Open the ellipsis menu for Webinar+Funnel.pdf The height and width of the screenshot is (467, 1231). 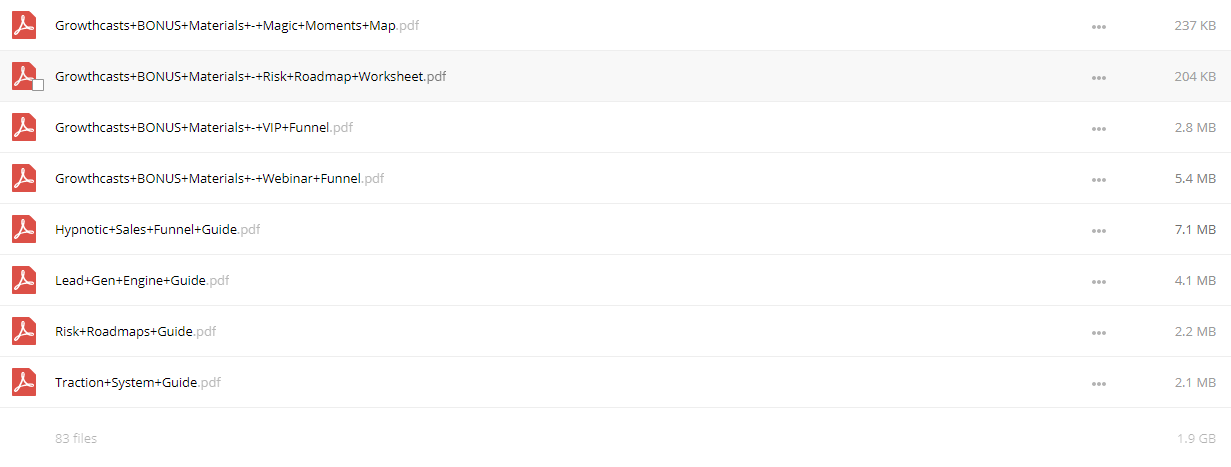(1099, 179)
